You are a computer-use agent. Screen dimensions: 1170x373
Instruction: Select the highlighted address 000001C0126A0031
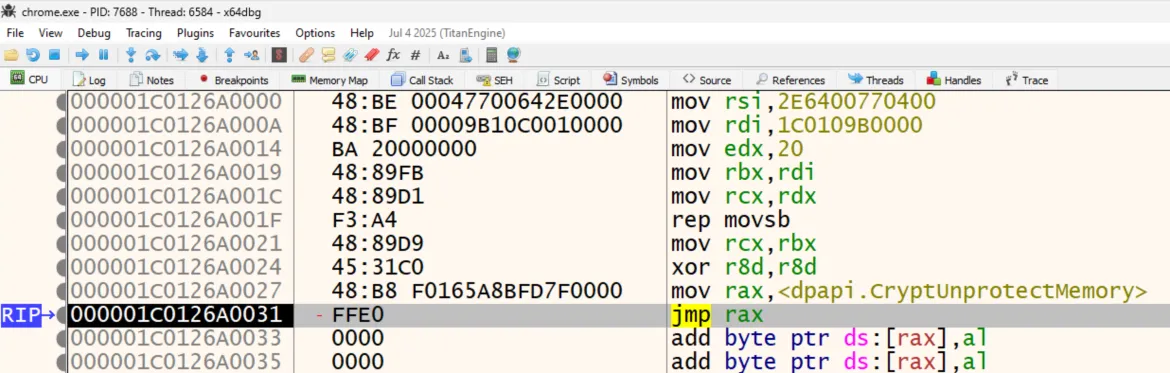click(177, 316)
